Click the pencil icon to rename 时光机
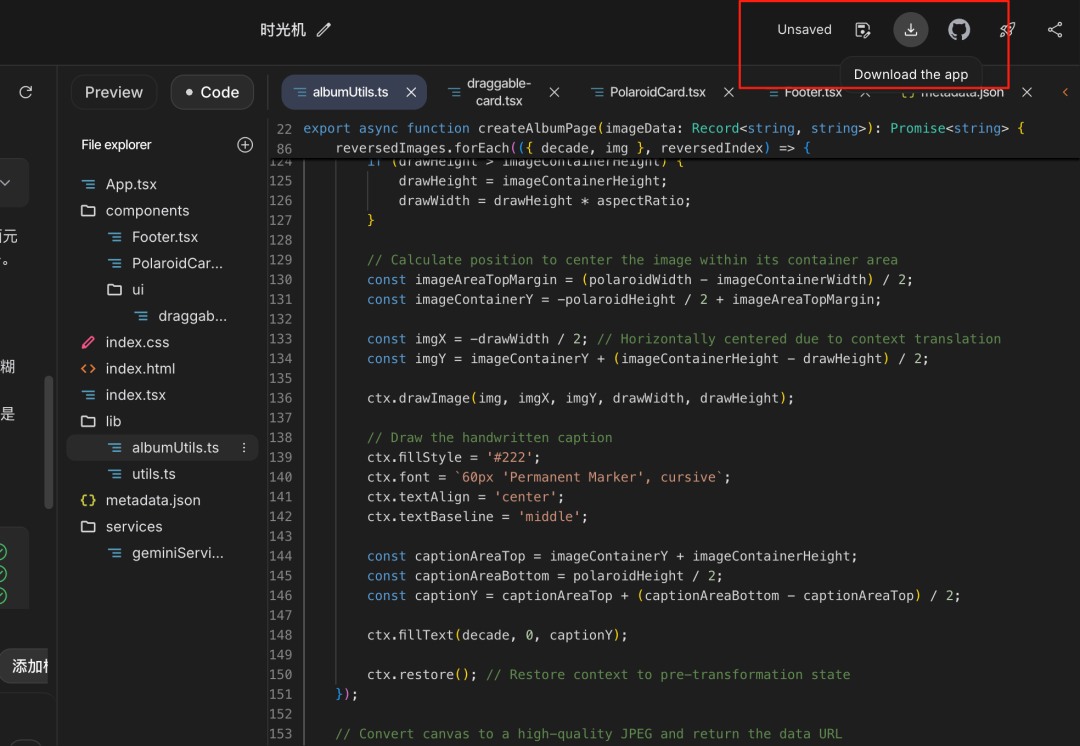 click(323, 30)
